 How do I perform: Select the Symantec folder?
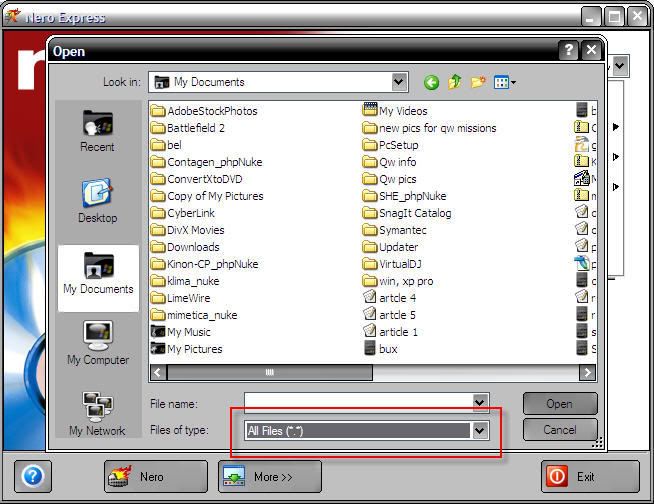(395, 230)
